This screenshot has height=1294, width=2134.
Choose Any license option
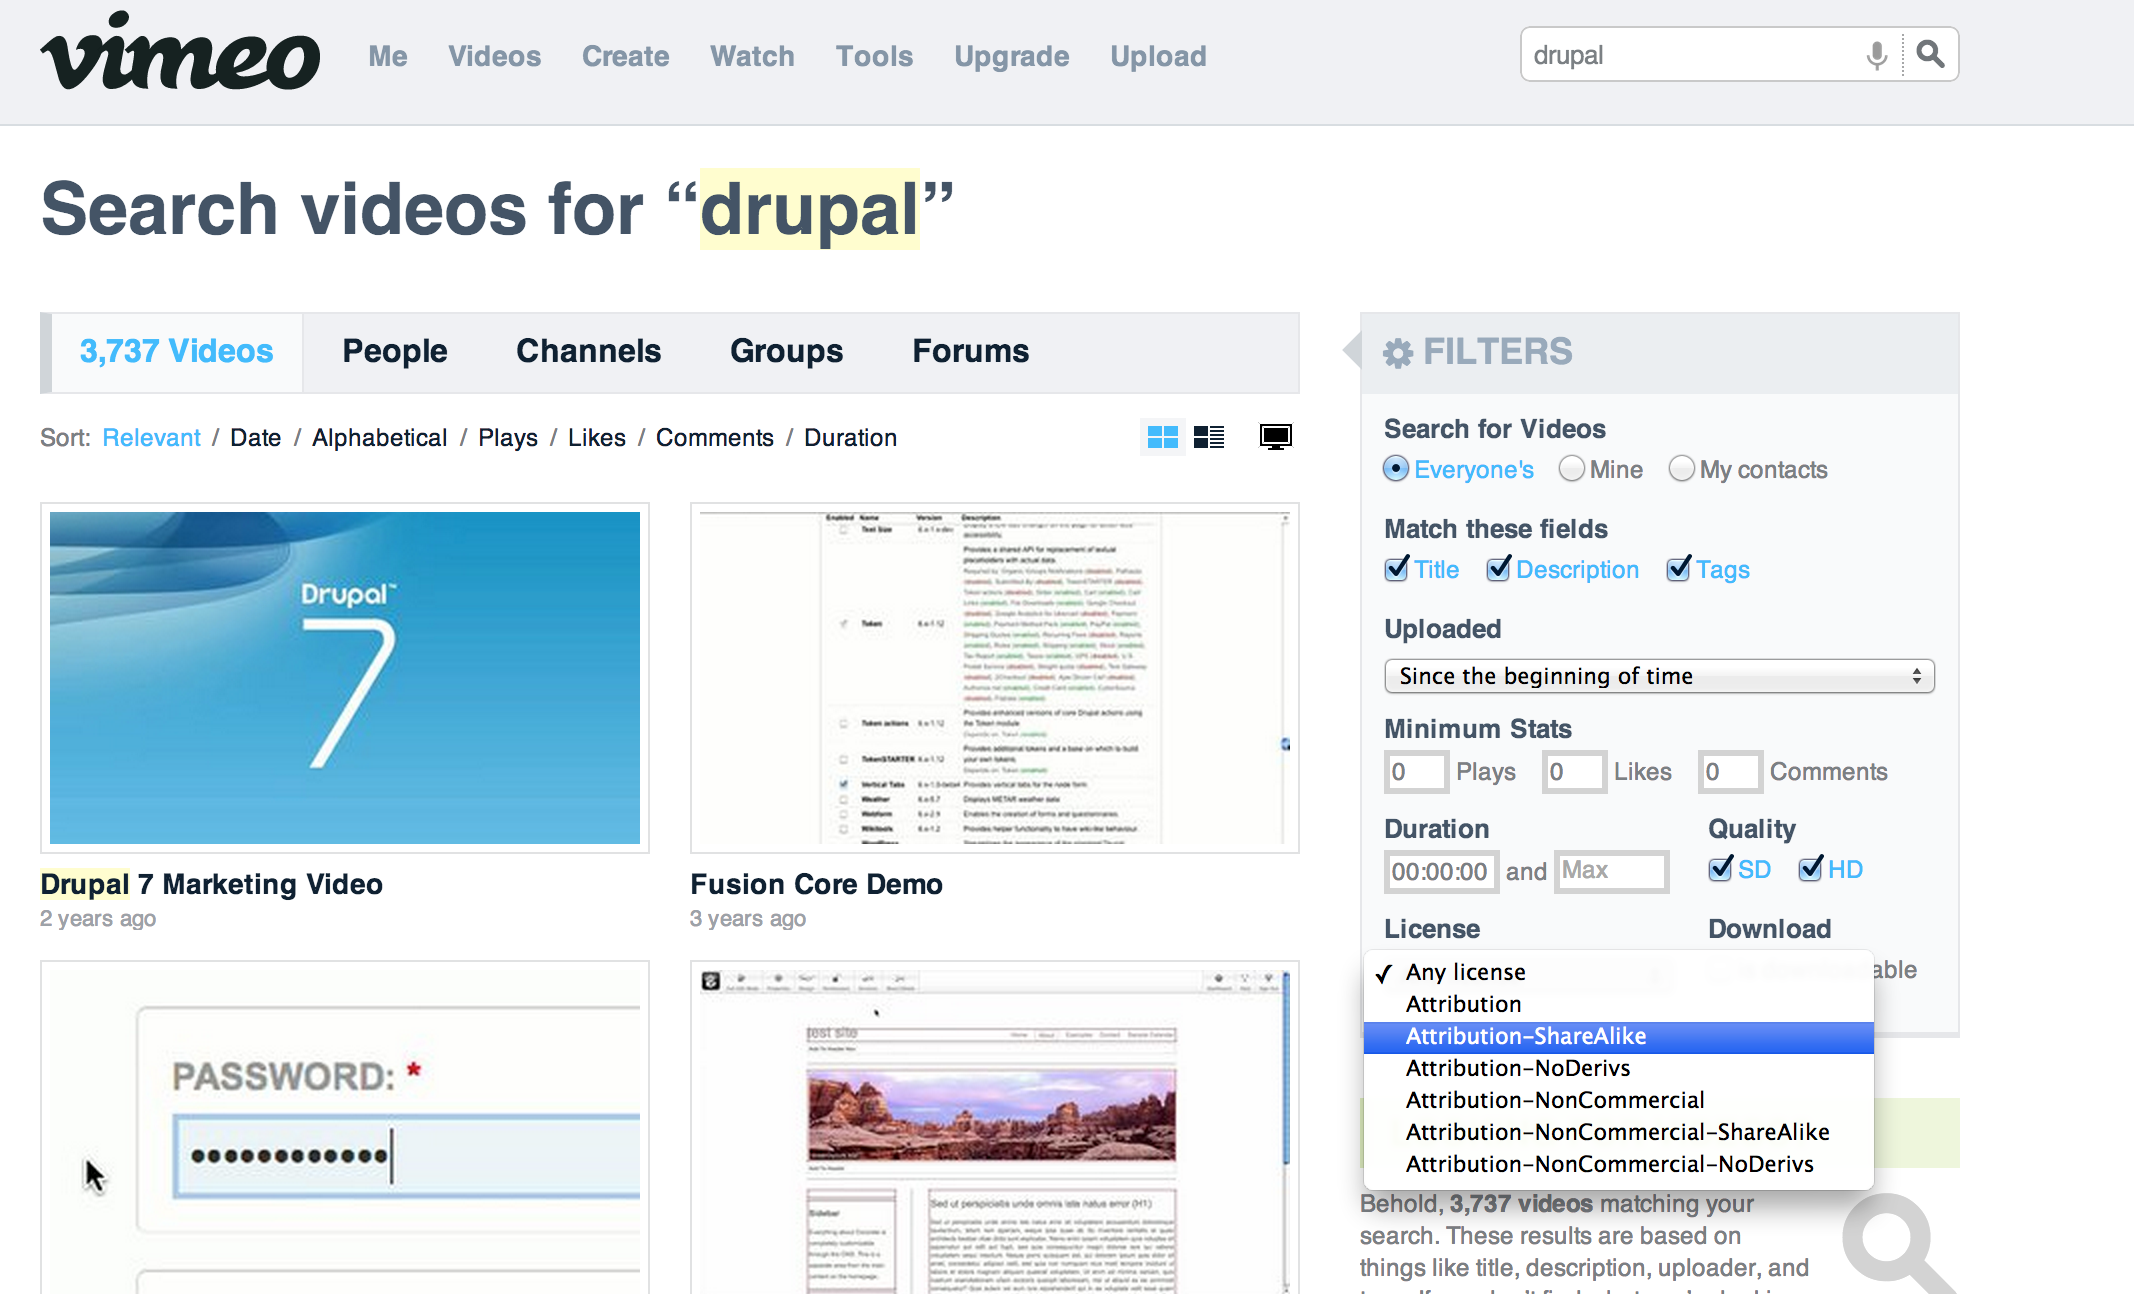click(x=1618, y=972)
